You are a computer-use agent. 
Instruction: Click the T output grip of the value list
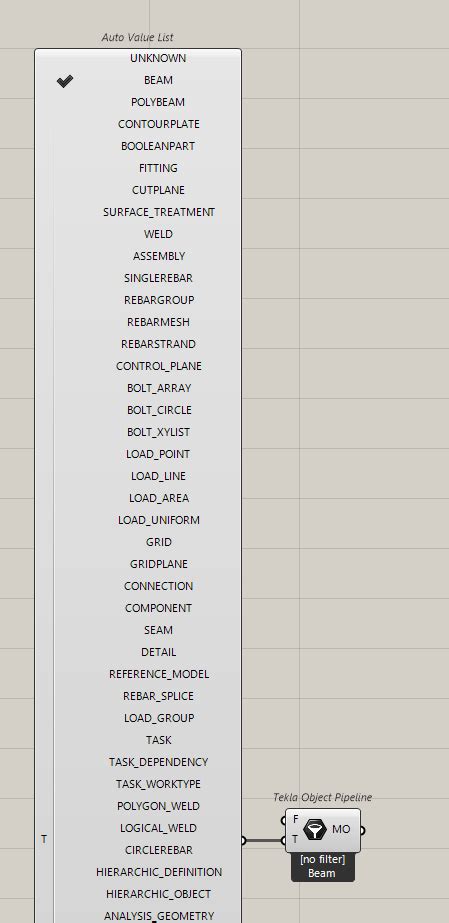pos(242,840)
